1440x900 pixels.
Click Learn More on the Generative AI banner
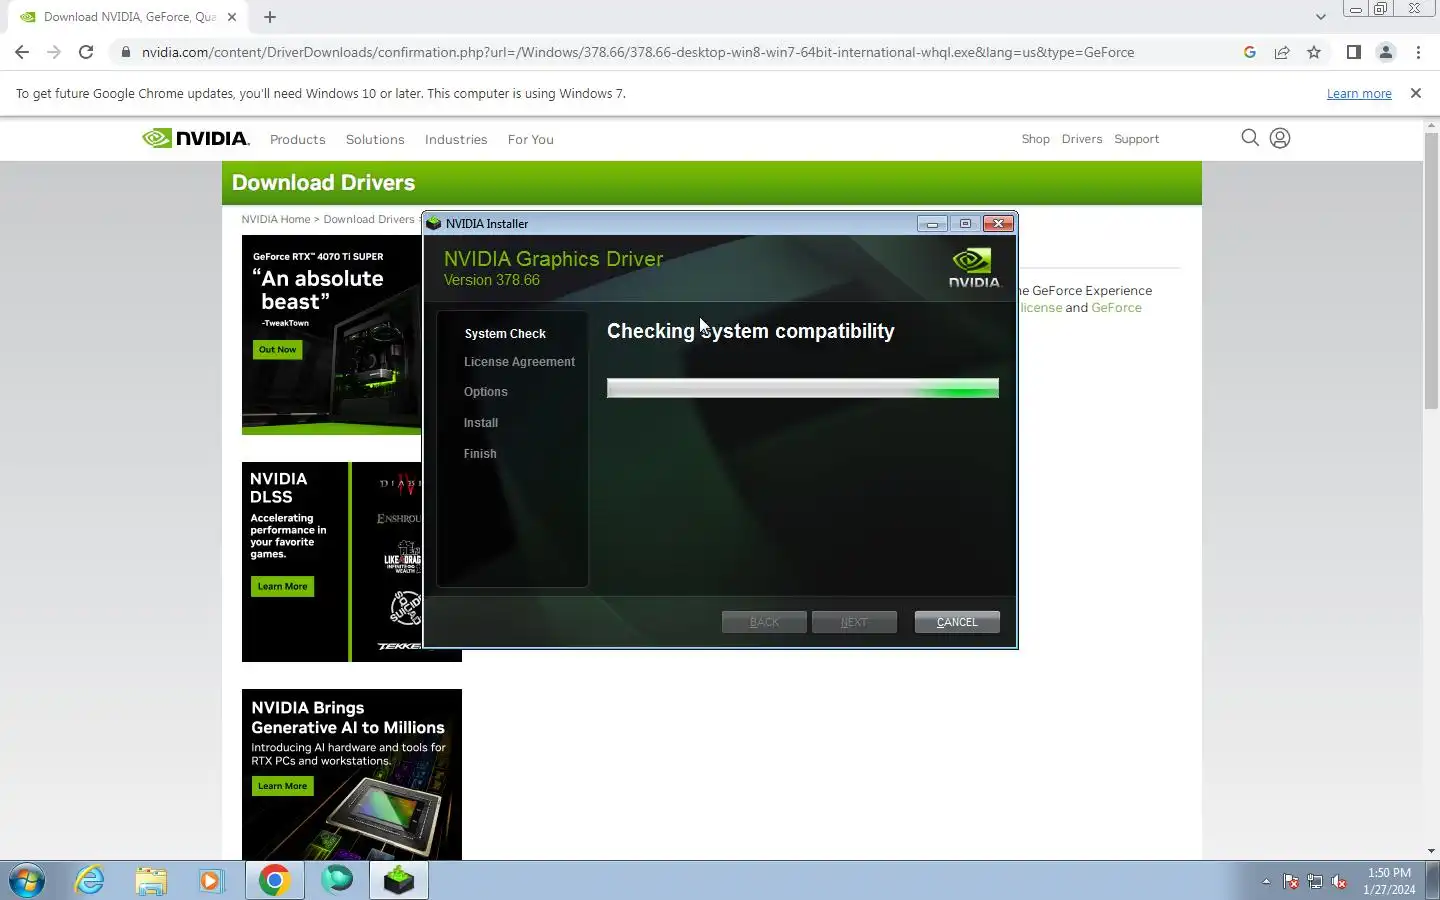coord(282,786)
